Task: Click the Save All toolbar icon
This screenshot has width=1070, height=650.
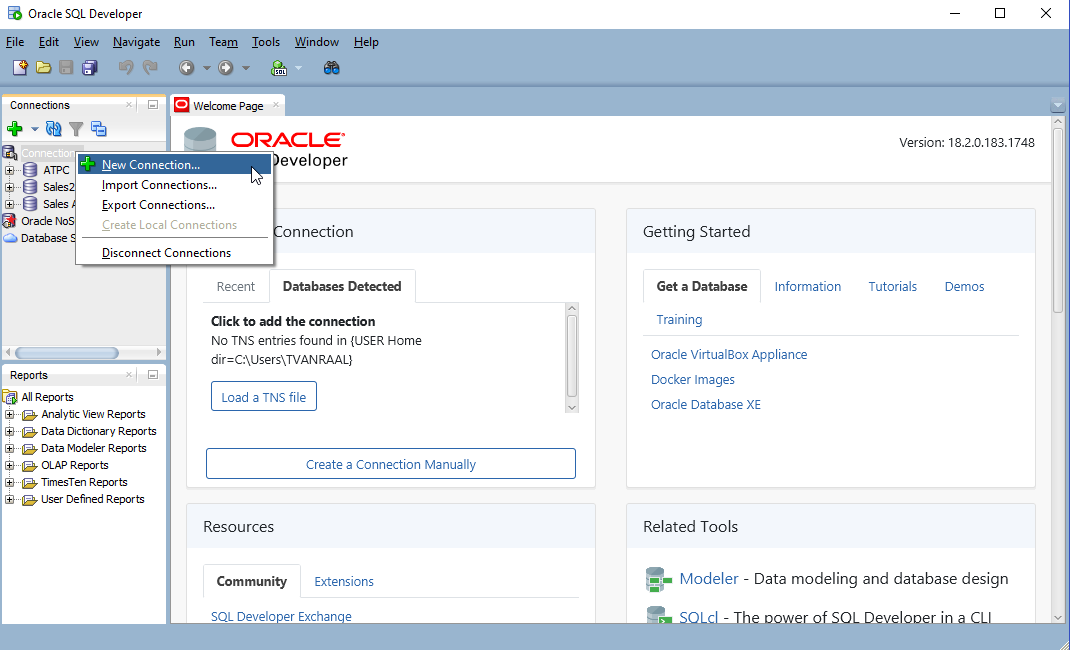Action: point(89,68)
